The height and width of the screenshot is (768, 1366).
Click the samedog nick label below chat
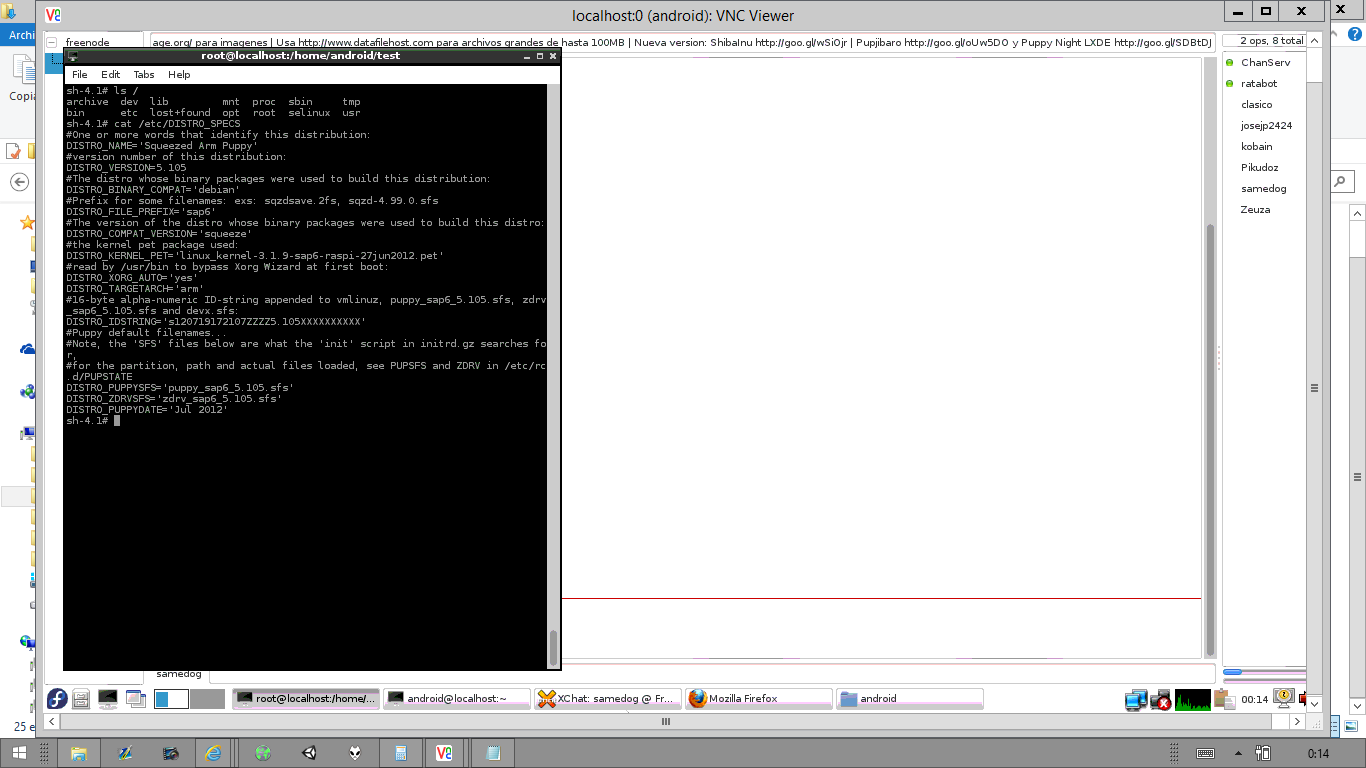tap(179, 674)
